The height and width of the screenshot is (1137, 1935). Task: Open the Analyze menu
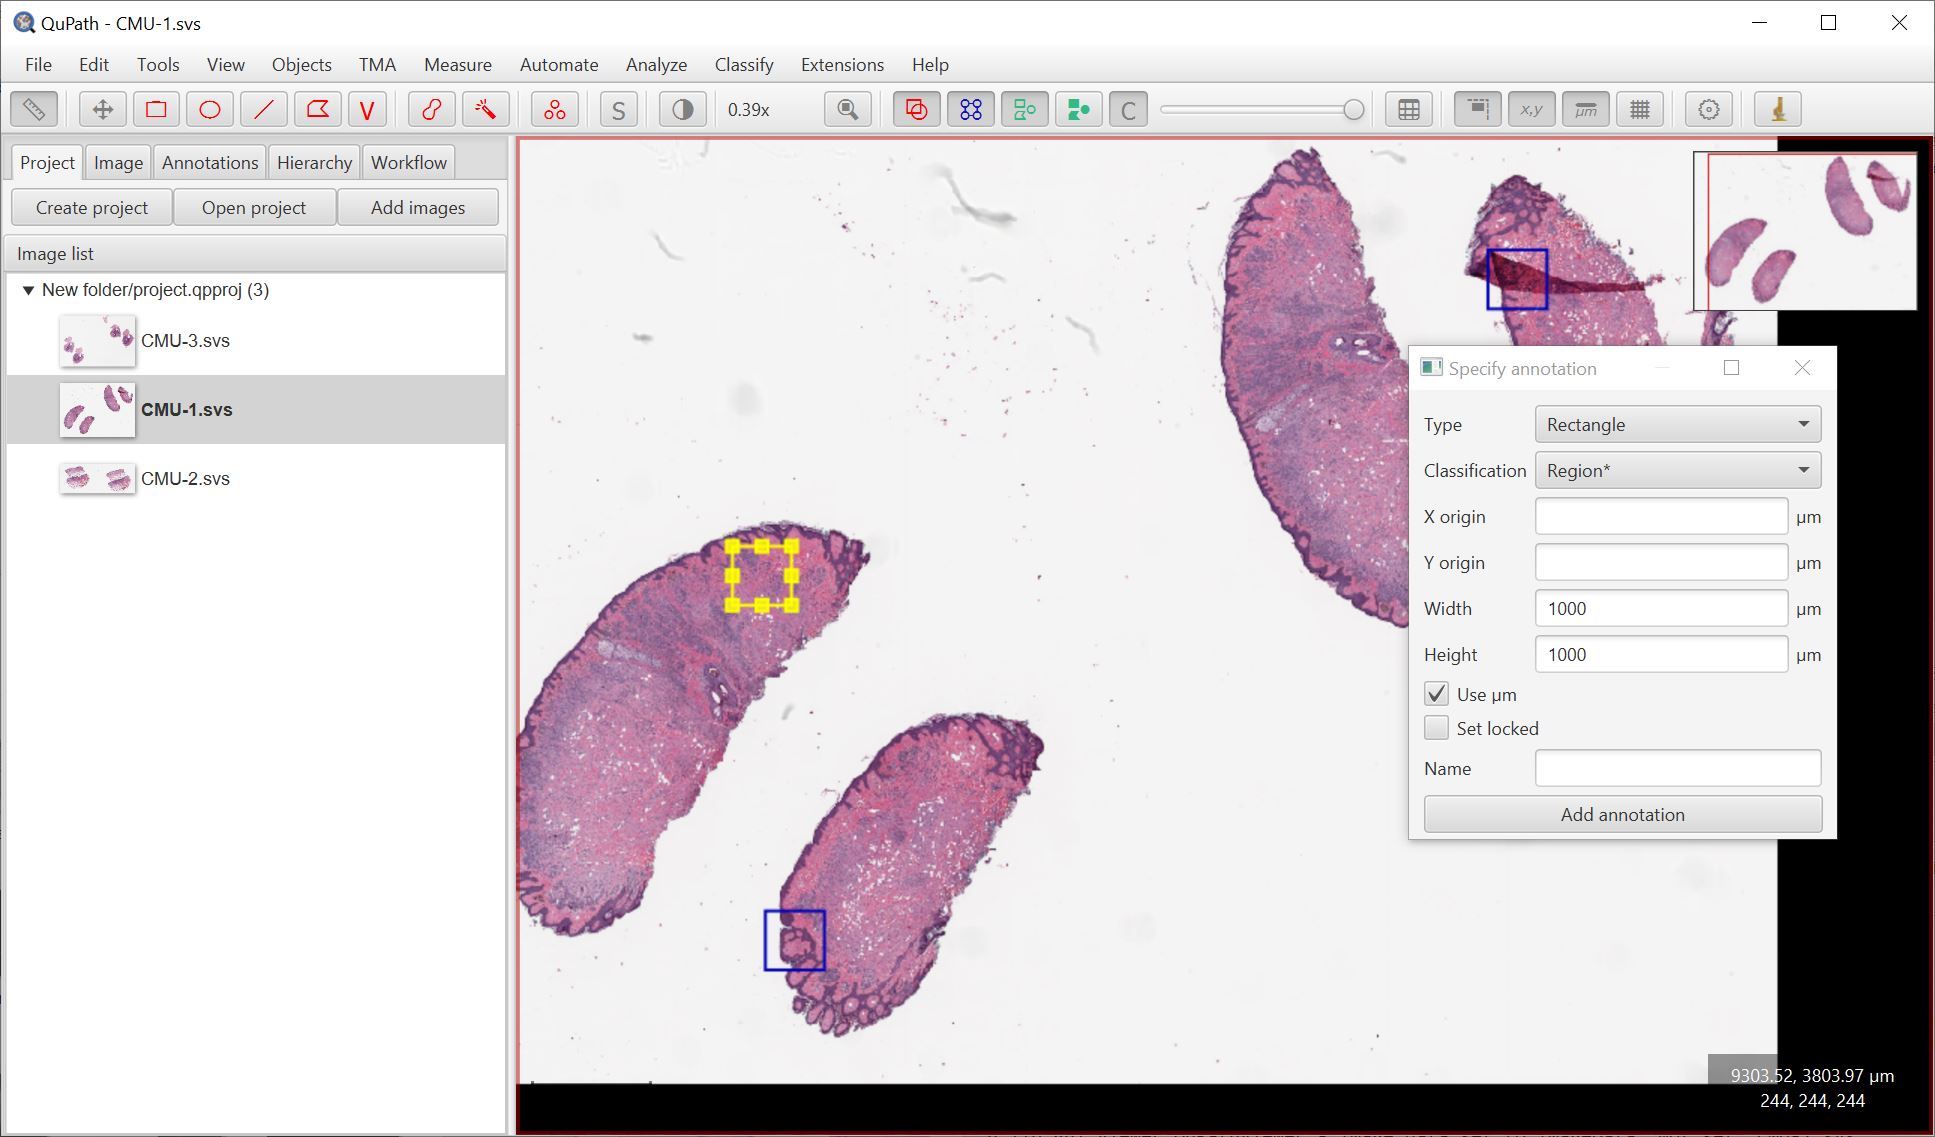click(656, 64)
